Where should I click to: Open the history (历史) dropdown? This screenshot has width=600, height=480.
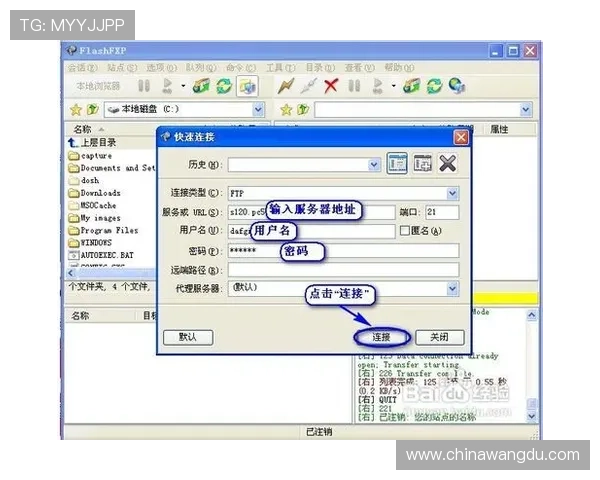click(374, 165)
